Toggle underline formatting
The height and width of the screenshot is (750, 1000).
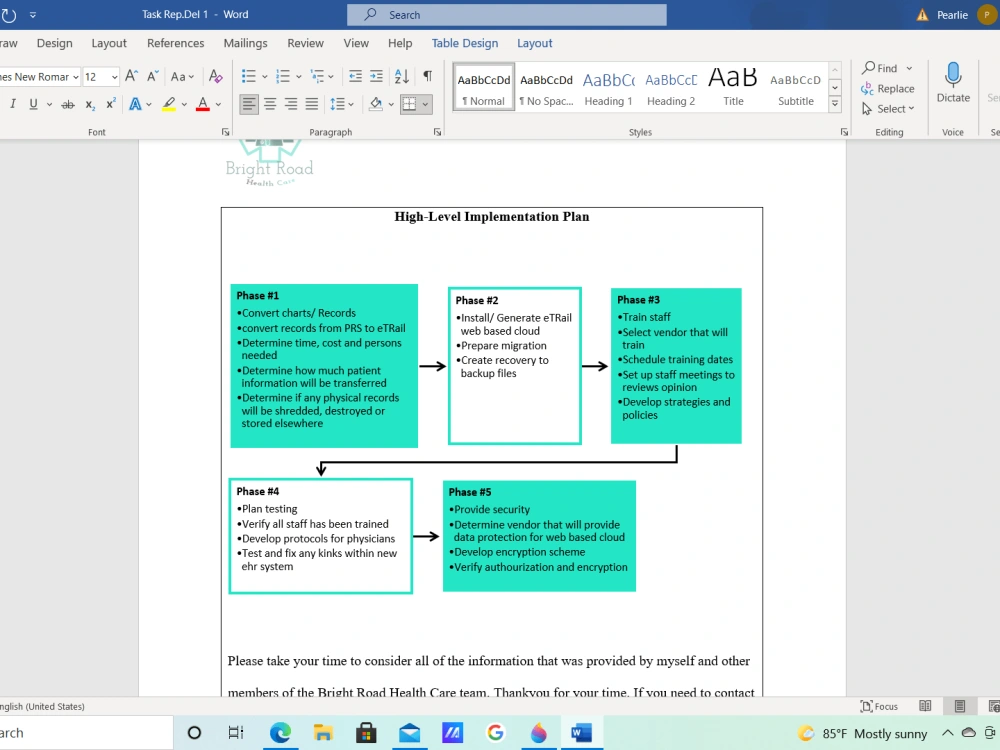(33, 104)
